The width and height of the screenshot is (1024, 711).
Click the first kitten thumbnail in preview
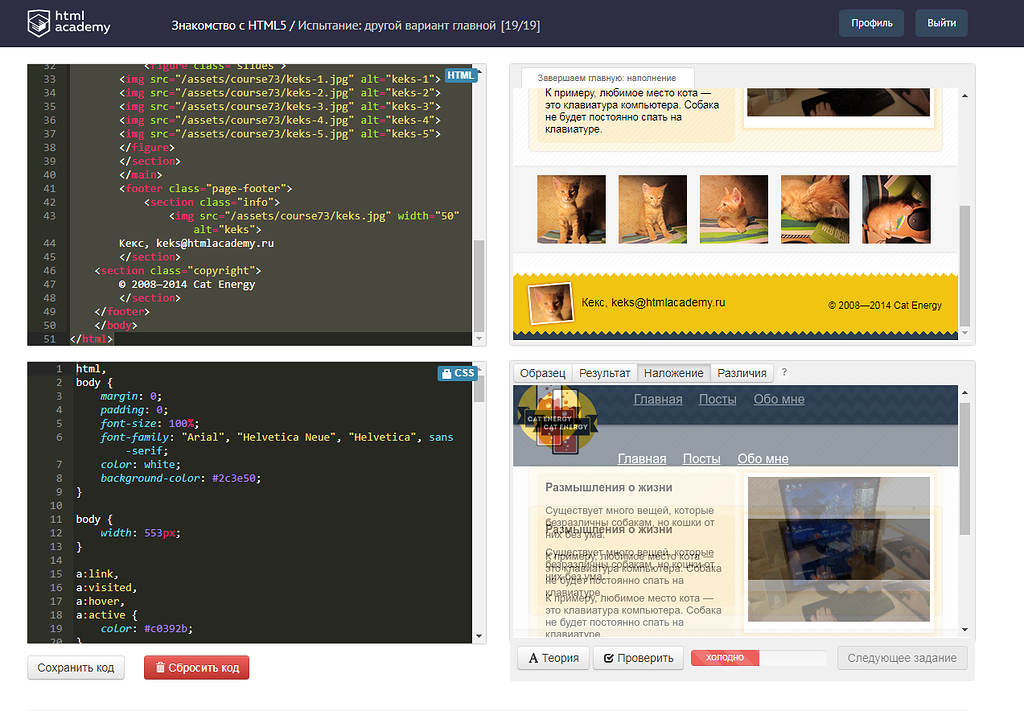571,209
